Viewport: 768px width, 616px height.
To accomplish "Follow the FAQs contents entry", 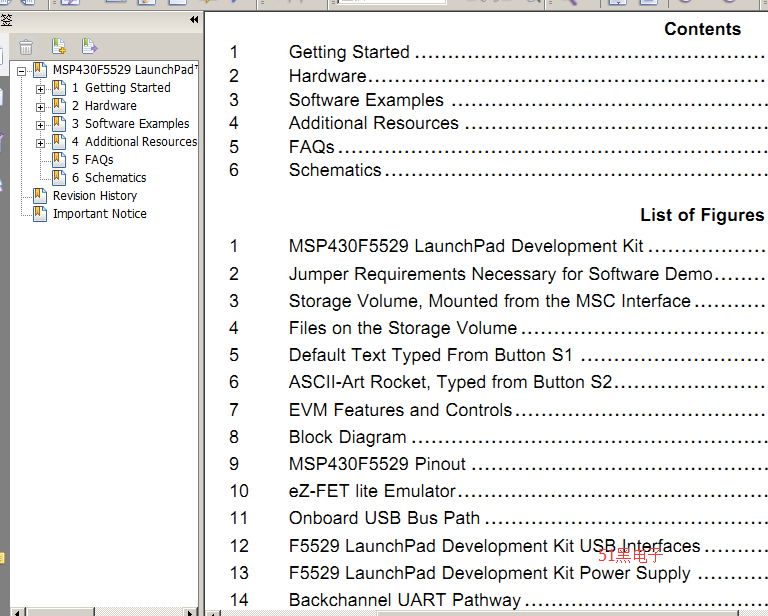I will 312,147.
